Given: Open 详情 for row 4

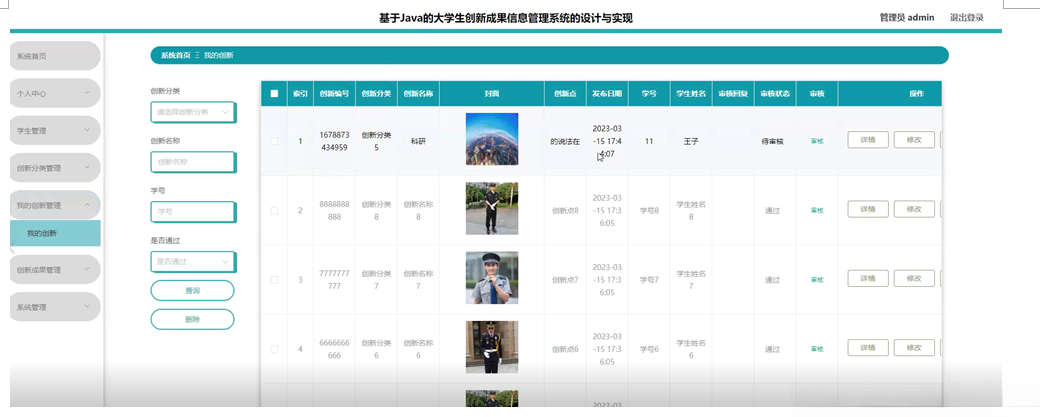Looking at the screenshot, I should click(x=868, y=348).
